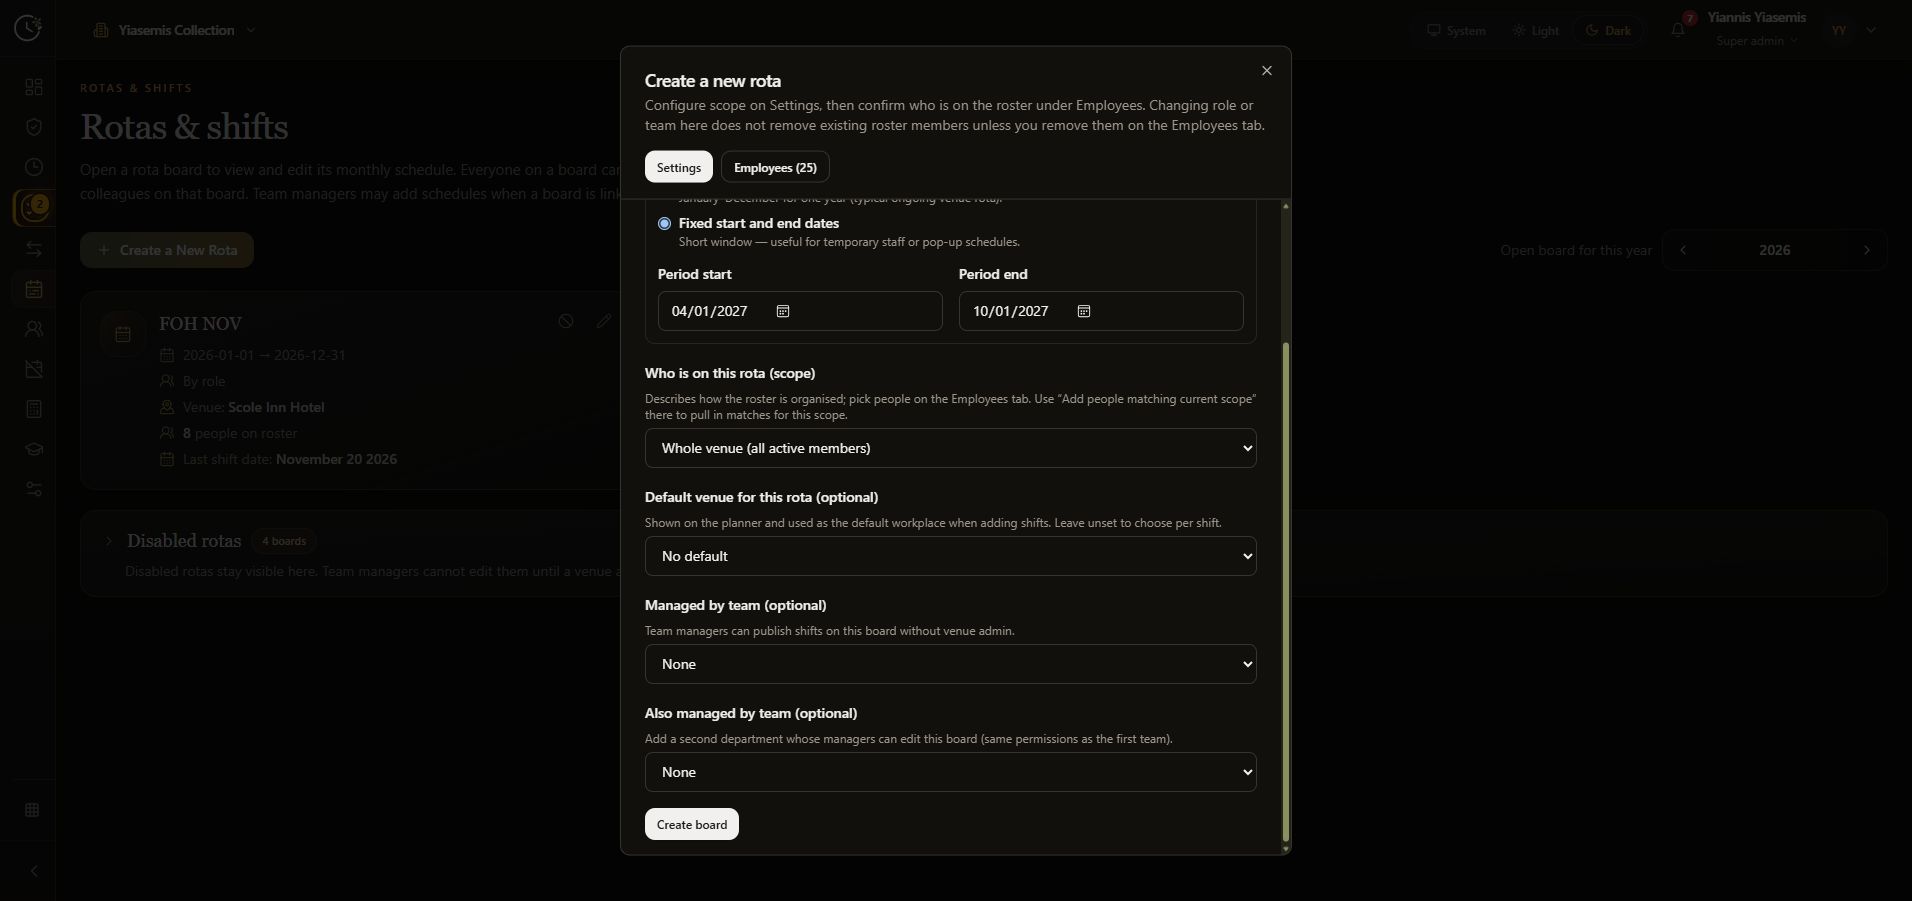Switch theme to System
The width and height of the screenshot is (1912, 901).
[1456, 30]
